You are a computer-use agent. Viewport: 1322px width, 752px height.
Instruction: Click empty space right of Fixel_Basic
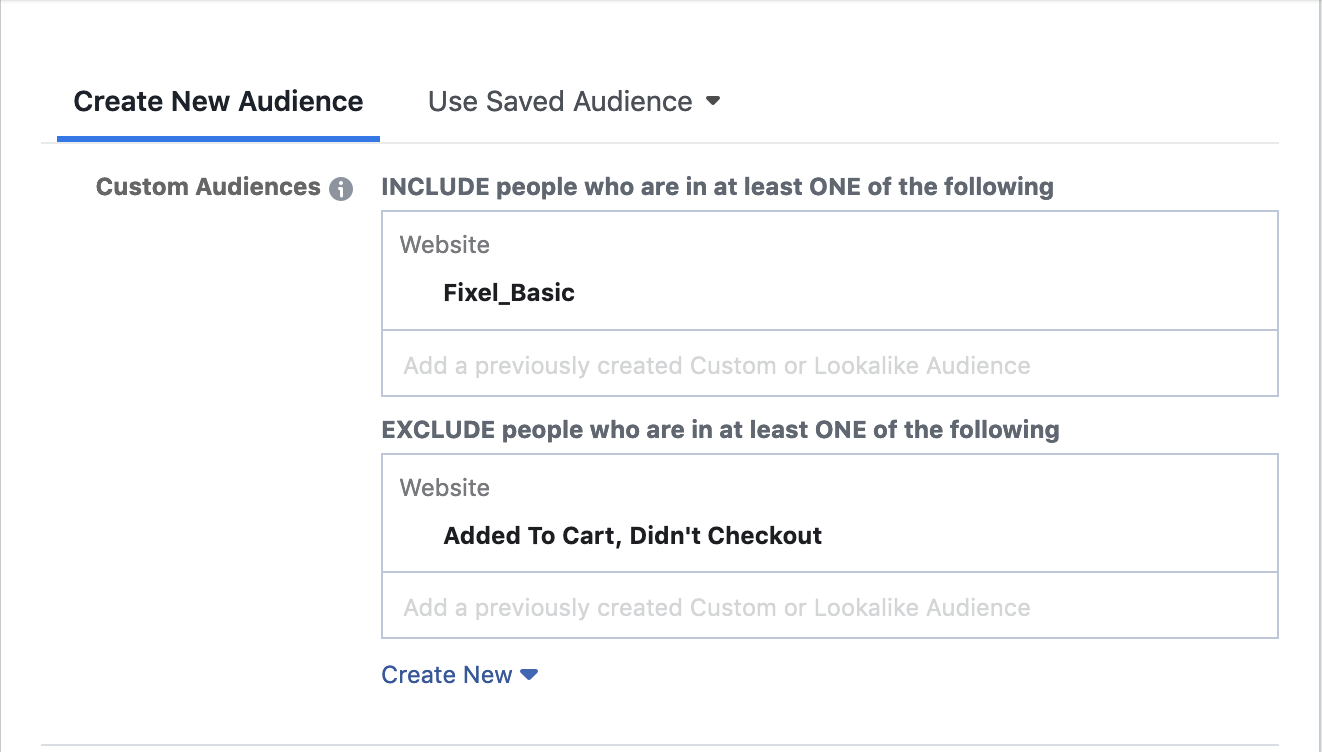pyautogui.click(x=900, y=293)
